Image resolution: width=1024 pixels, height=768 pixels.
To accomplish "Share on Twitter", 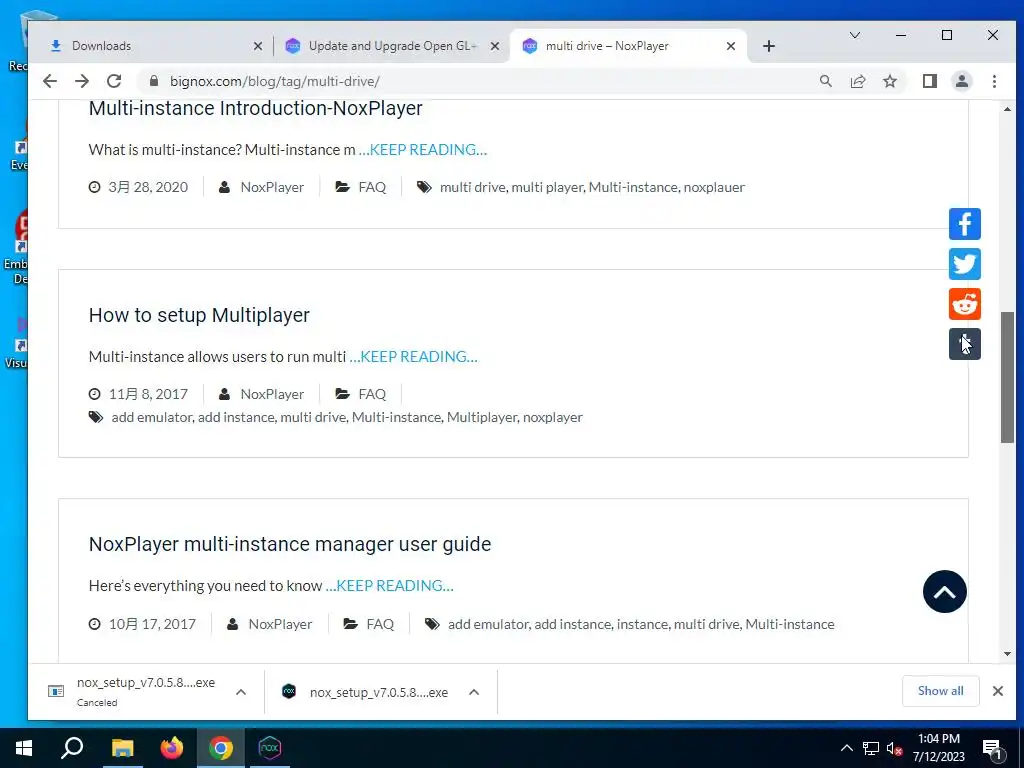I will [965, 264].
